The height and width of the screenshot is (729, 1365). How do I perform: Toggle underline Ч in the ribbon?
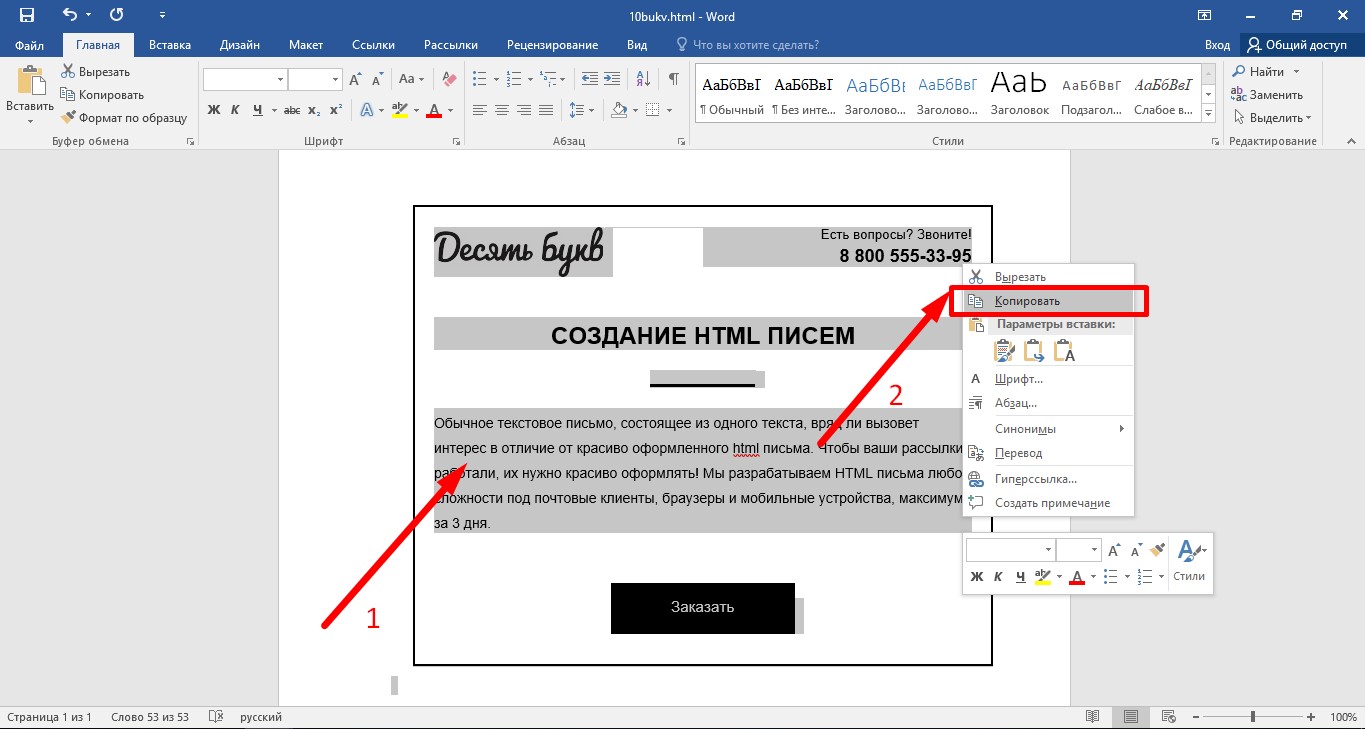tap(258, 110)
